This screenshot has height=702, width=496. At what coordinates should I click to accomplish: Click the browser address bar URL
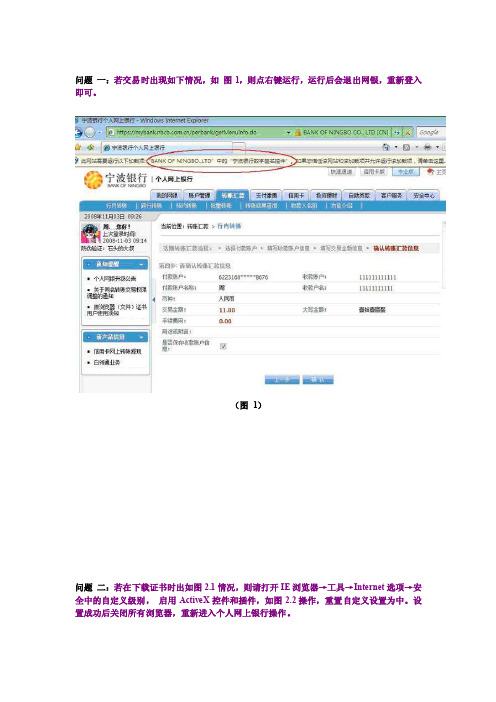[x=186, y=133]
